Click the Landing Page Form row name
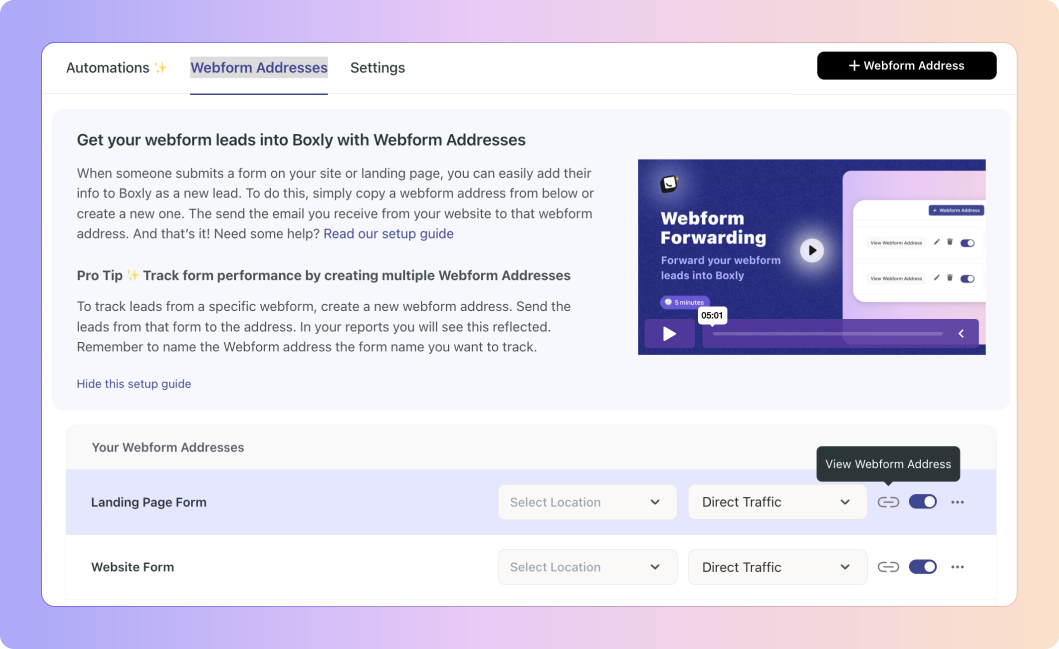Screen dimensions: 1059x649 coord(149,502)
